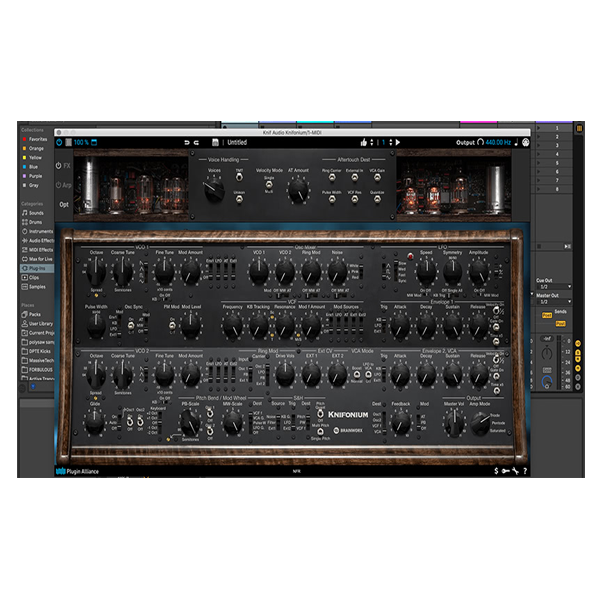Flip the Unison toggle switch
This screenshot has width=600, height=600.
pos(239,199)
